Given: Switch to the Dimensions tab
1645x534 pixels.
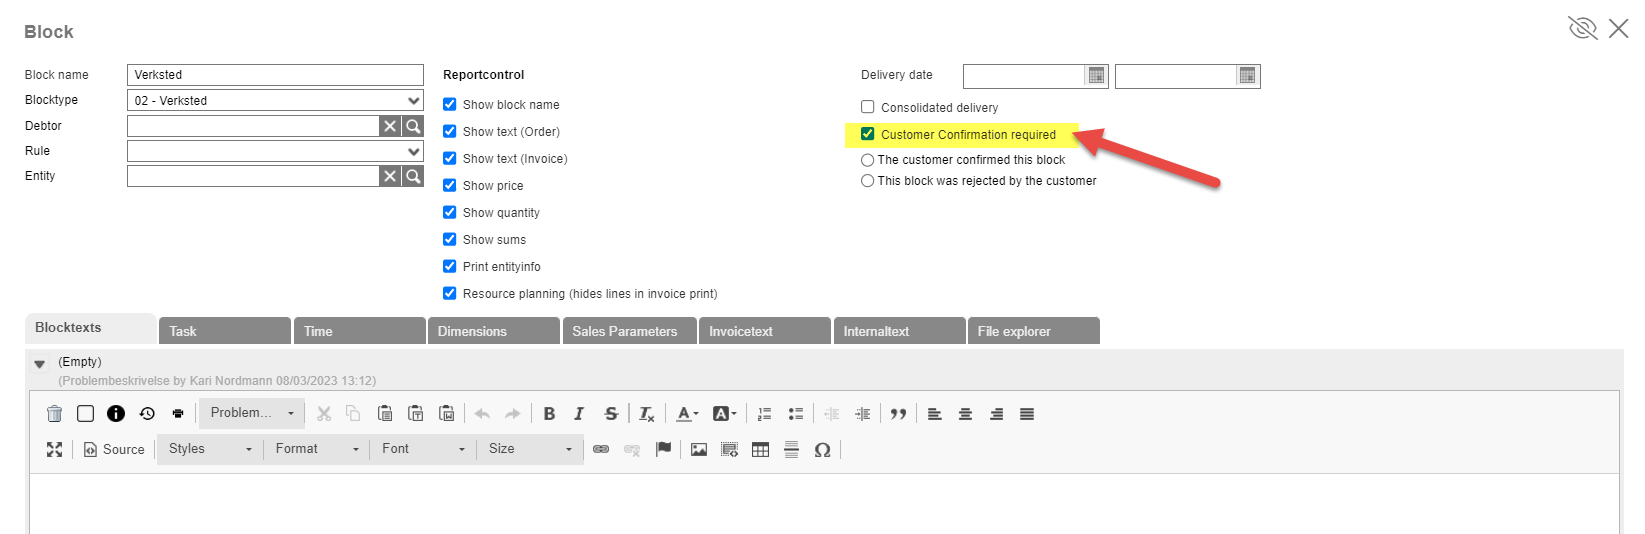Looking at the screenshot, I should click(494, 331).
